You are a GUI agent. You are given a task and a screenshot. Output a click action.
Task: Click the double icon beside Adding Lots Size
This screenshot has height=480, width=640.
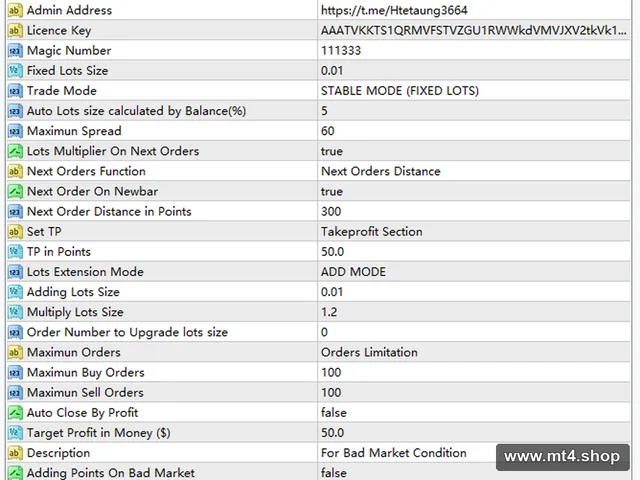pyautogui.click(x=15, y=292)
